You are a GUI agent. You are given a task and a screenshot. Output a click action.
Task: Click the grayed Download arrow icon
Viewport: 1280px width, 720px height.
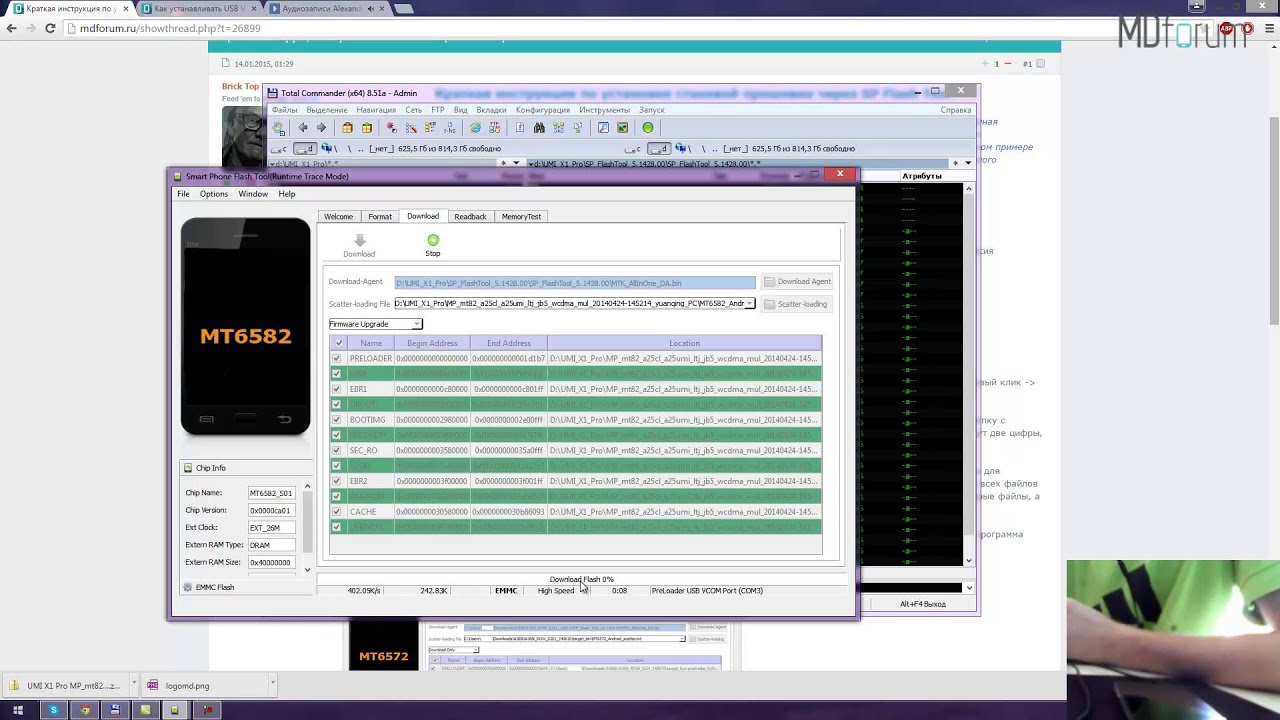click(x=360, y=240)
